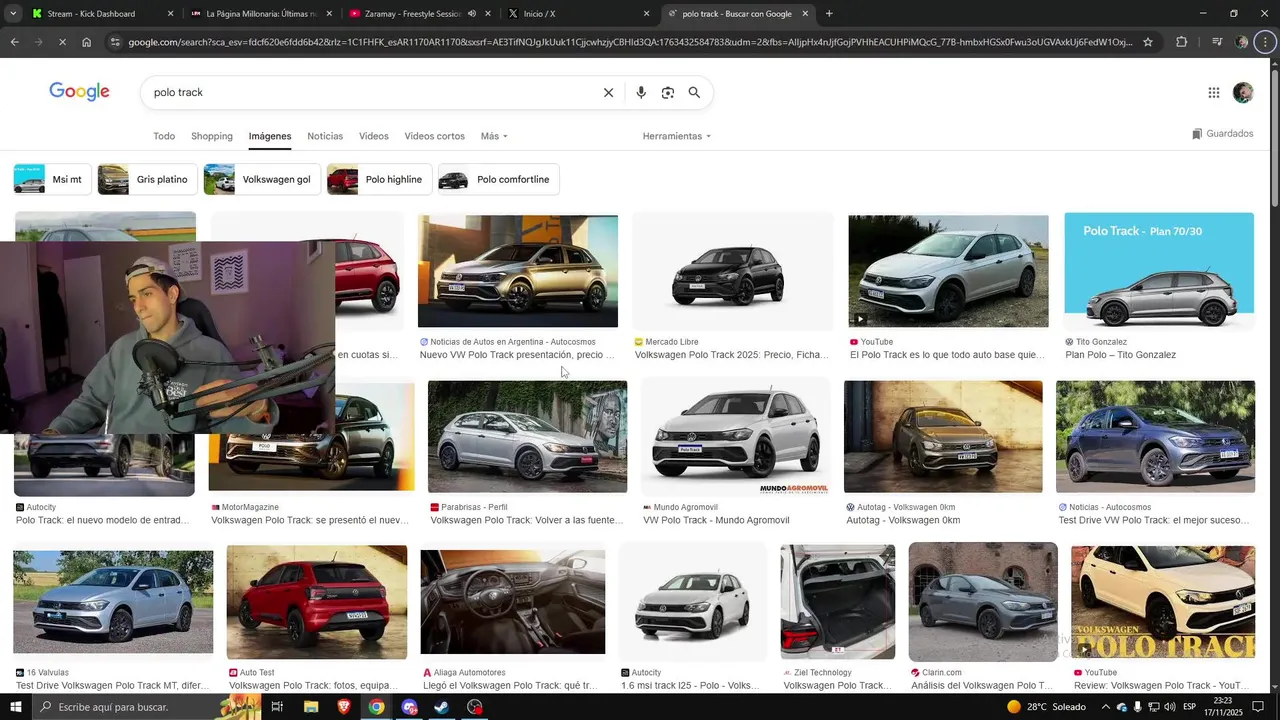Open the 28°C Soleado weather widget

coord(1046,707)
